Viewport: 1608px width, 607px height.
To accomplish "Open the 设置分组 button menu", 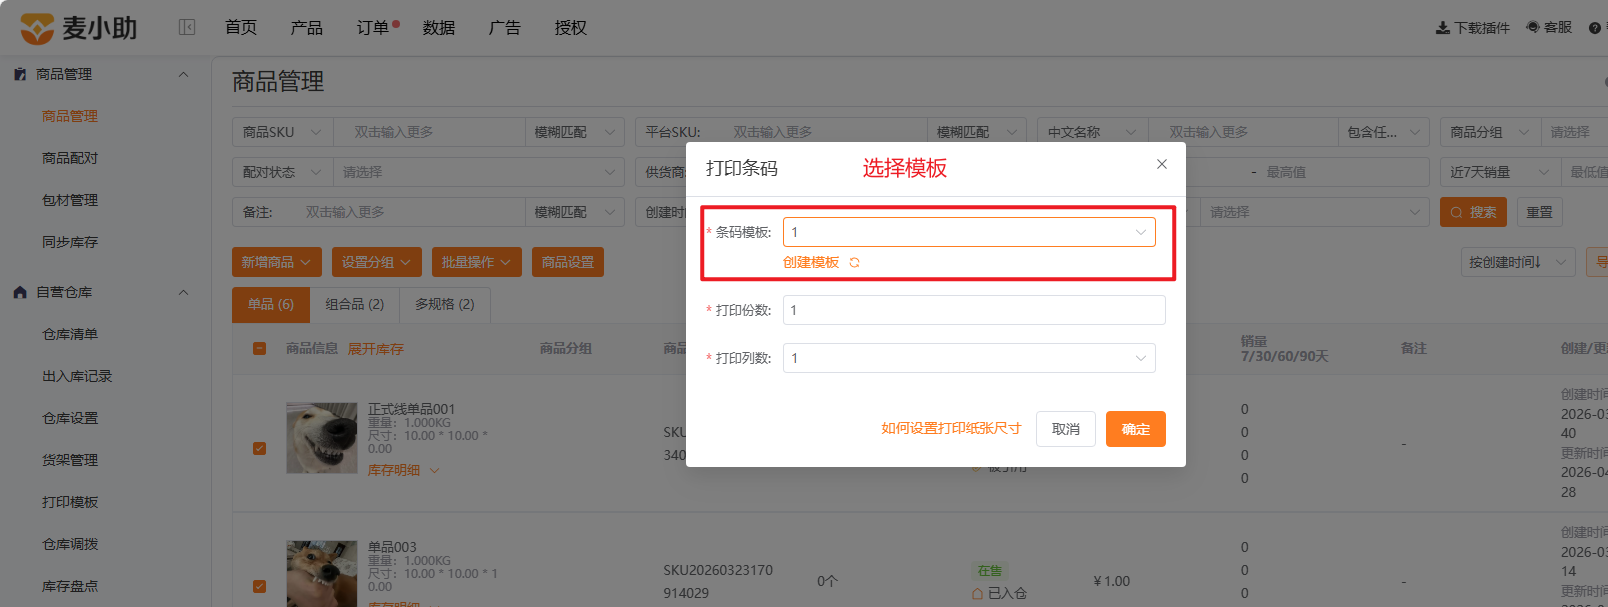I will coord(377,262).
